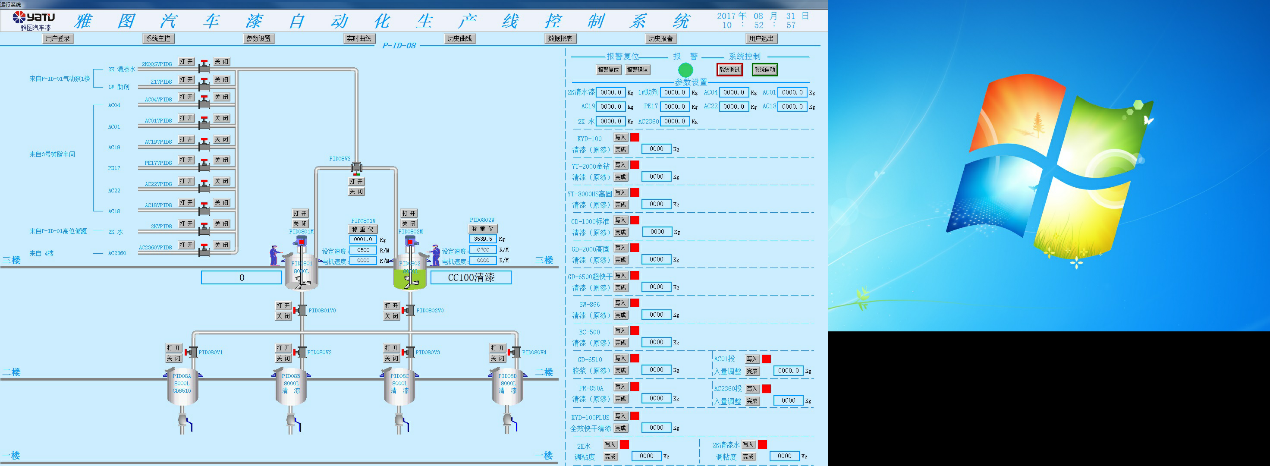
Task: Click the left tank's name field showing 0
Action: (x=240, y=277)
